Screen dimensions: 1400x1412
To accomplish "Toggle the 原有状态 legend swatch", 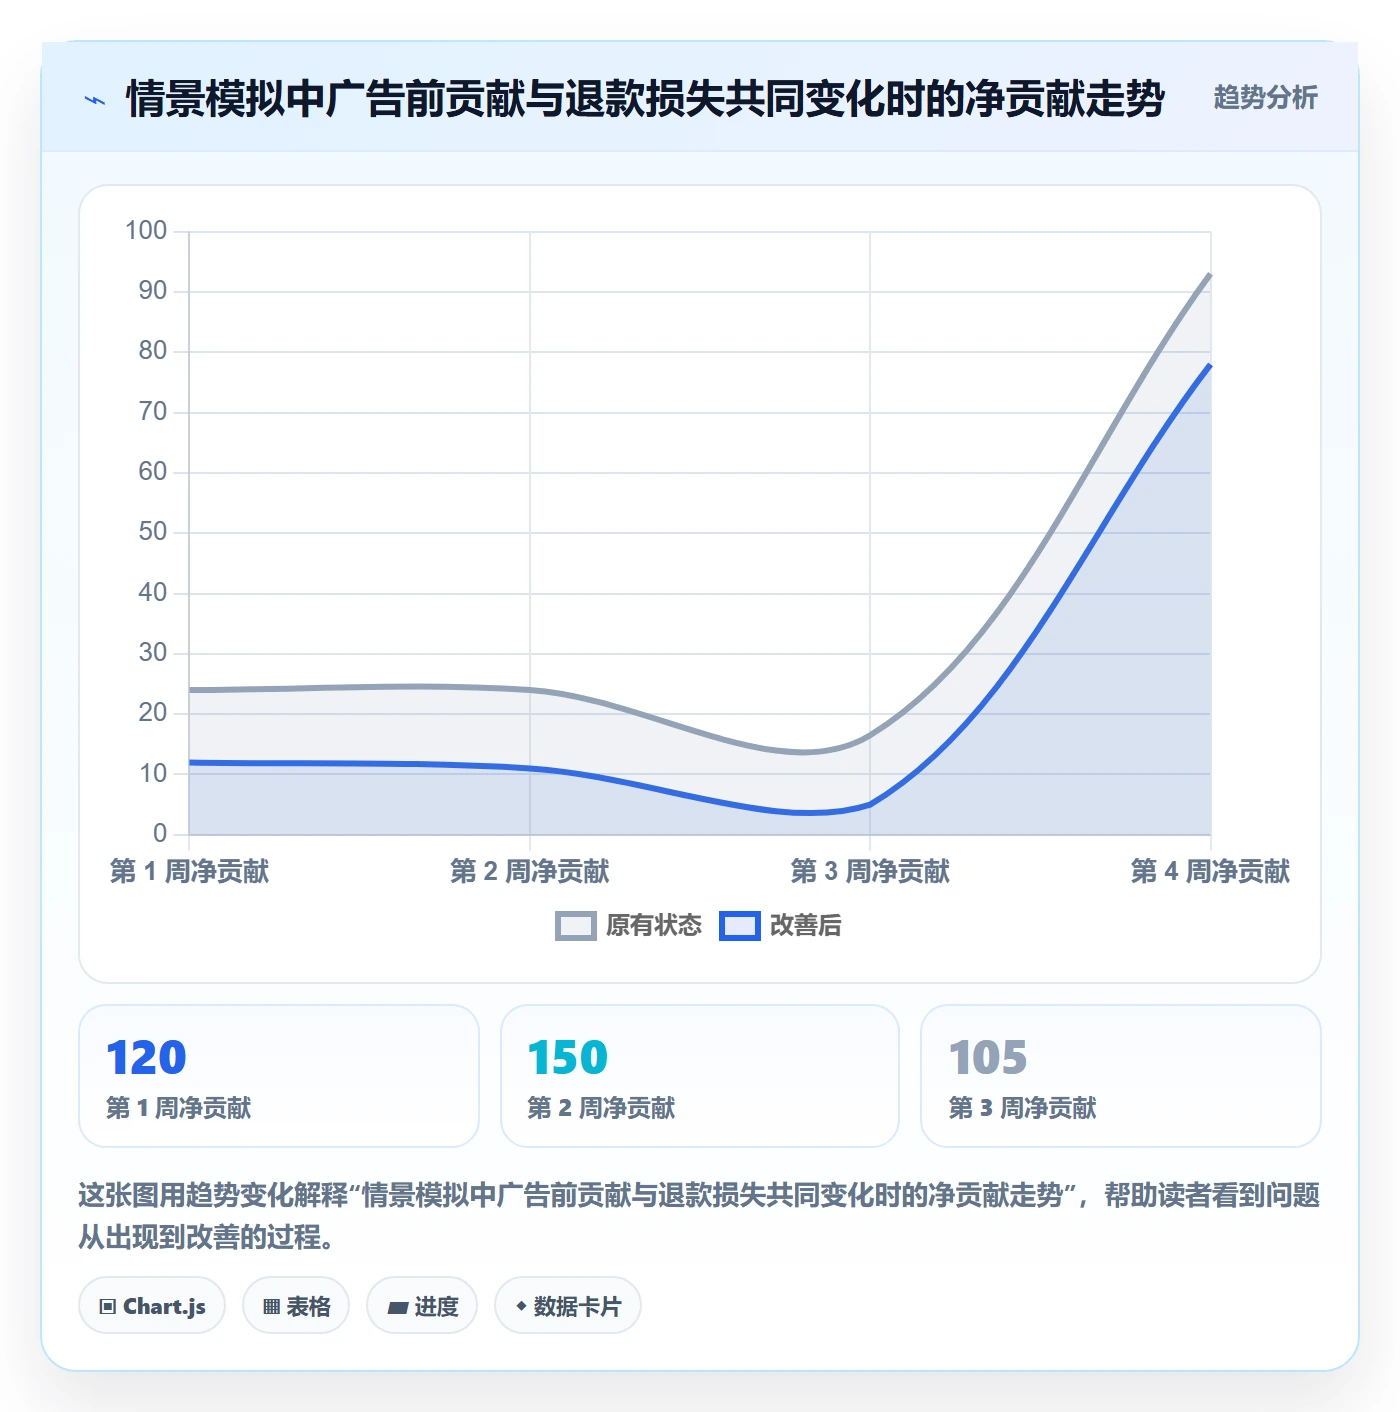I will coord(575,926).
